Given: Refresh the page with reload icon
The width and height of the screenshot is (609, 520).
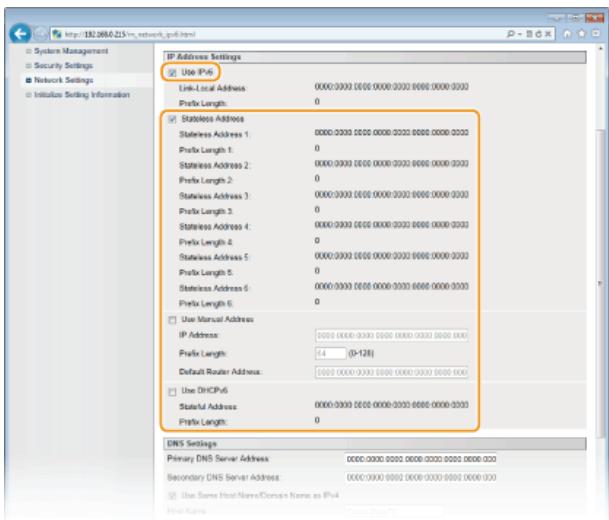Looking at the screenshot, I should pyautogui.click(x=538, y=34).
